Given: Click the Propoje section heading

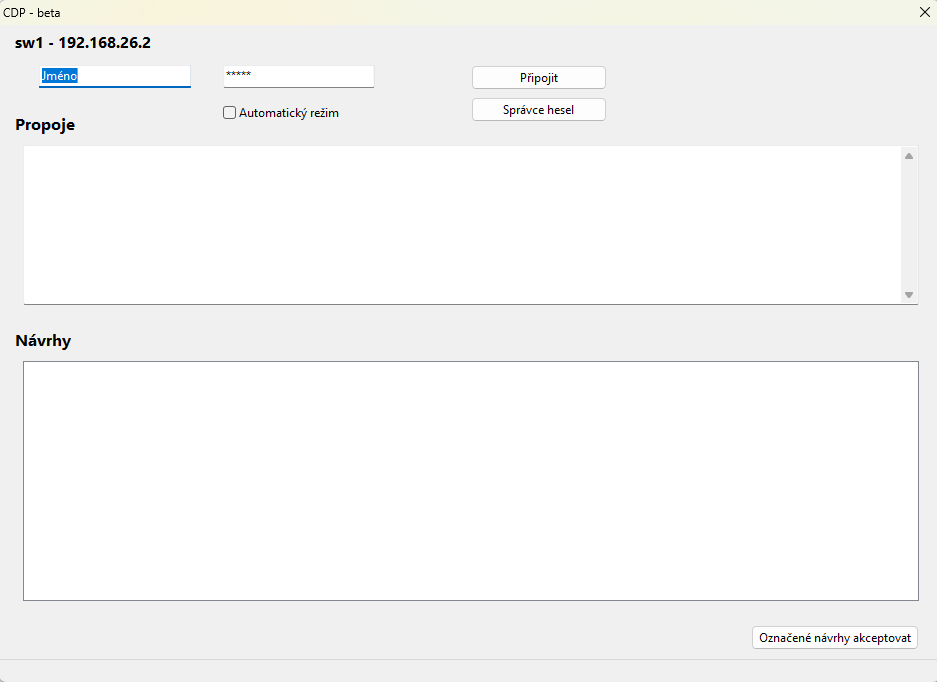Looking at the screenshot, I should (x=45, y=125).
